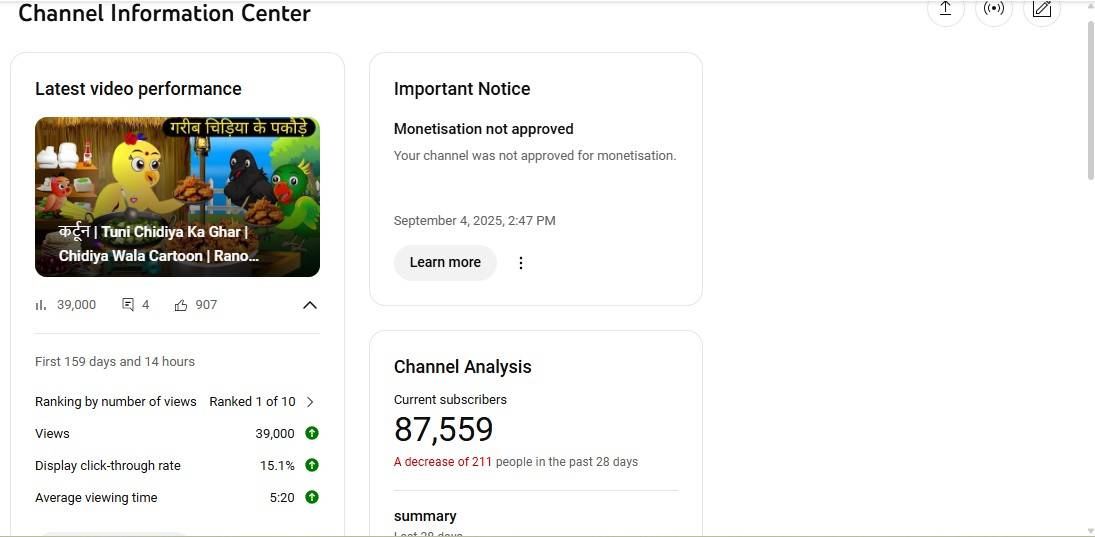1095x537 pixels.
Task: Click the comments icon showing 4
Action: 128,305
